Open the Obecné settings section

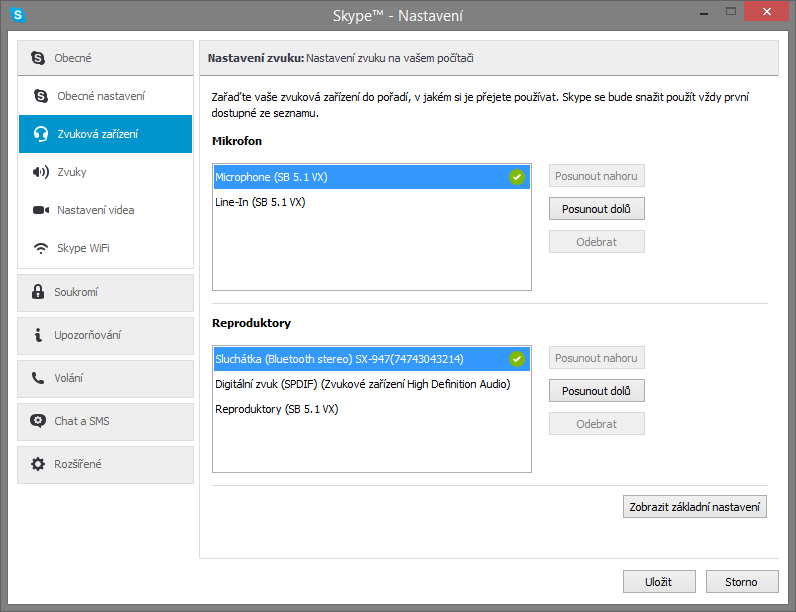tap(106, 58)
